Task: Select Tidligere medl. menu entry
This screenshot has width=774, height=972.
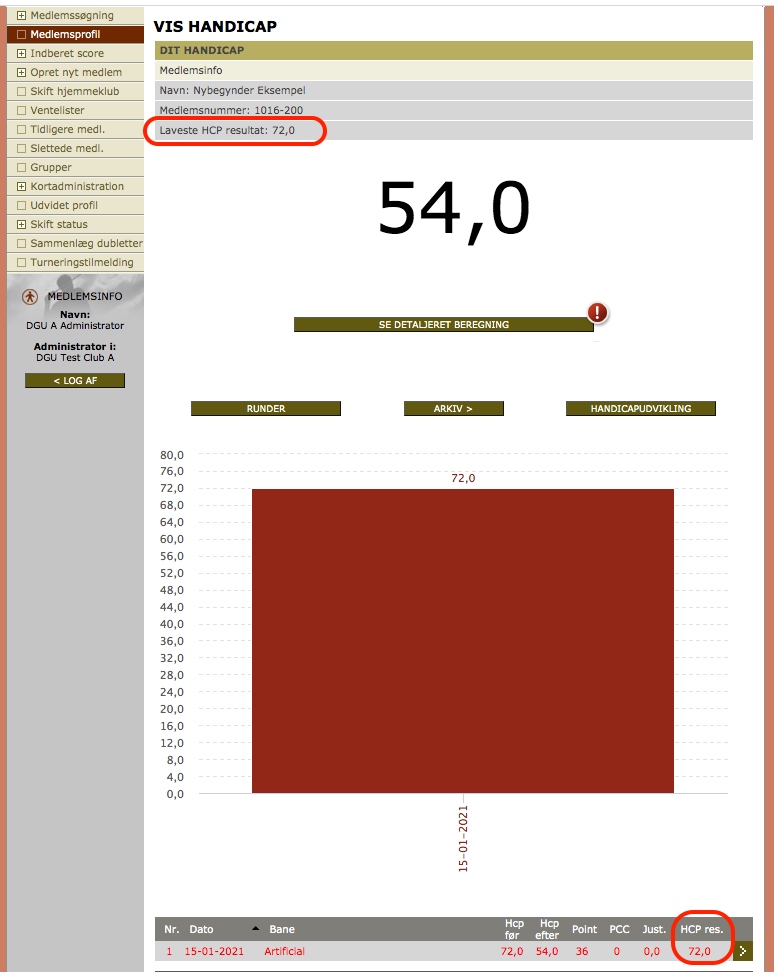Action: pyautogui.click(x=67, y=129)
